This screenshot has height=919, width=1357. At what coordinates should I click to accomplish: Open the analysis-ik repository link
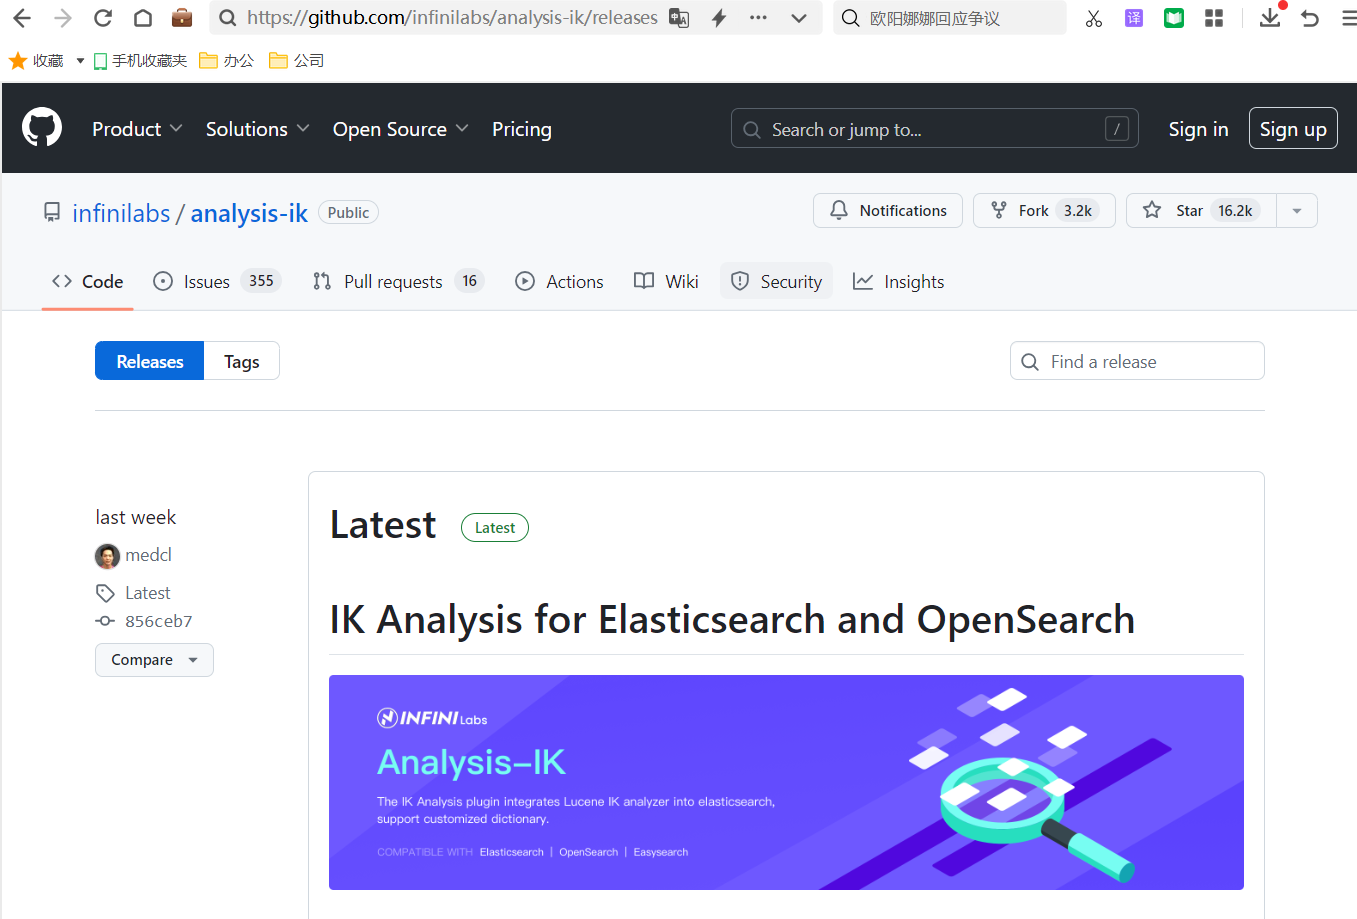click(x=249, y=213)
